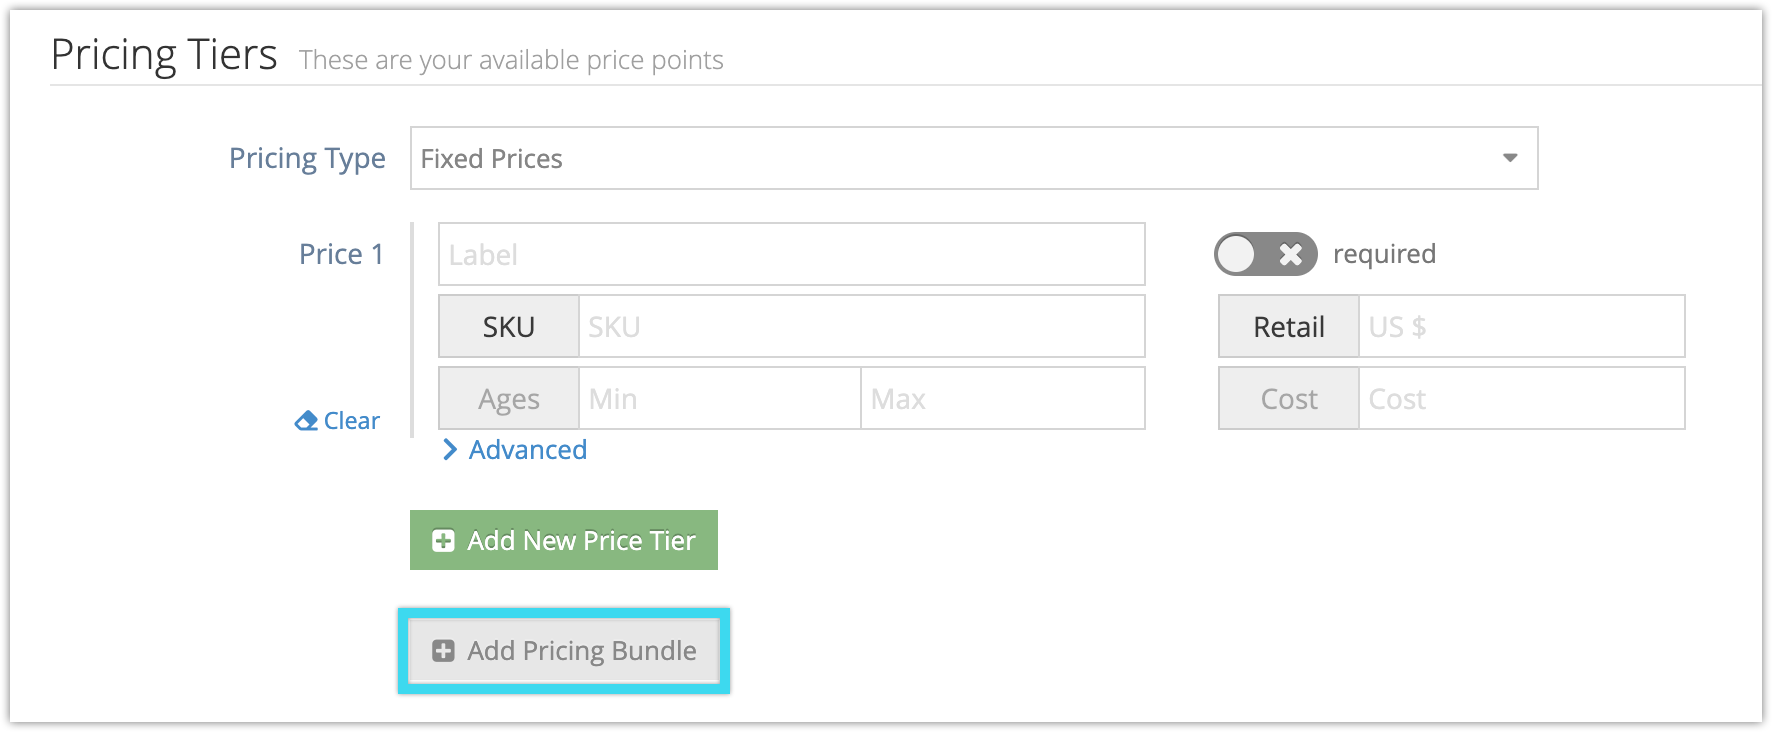Click the Cost input field
Image resolution: width=1772 pixels, height=732 pixels.
pyautogui.click(x=1522, y=398)
